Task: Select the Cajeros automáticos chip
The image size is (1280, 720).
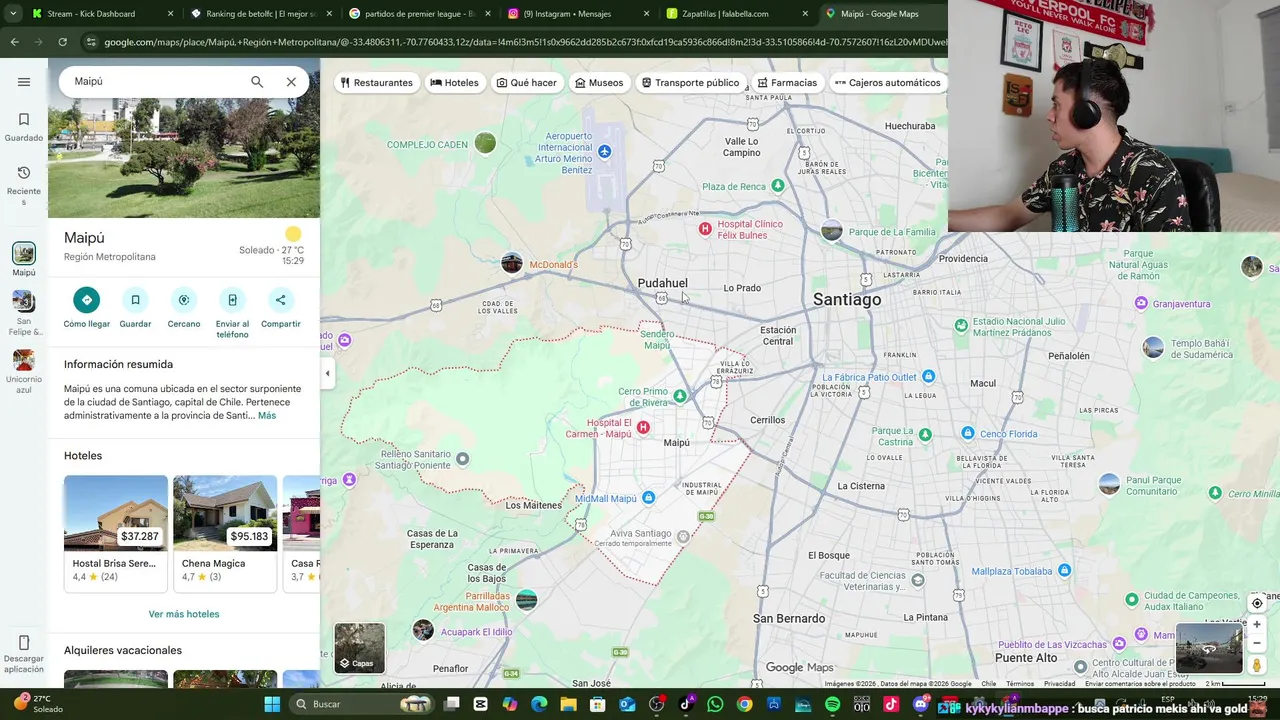Action: pos(888,83)
